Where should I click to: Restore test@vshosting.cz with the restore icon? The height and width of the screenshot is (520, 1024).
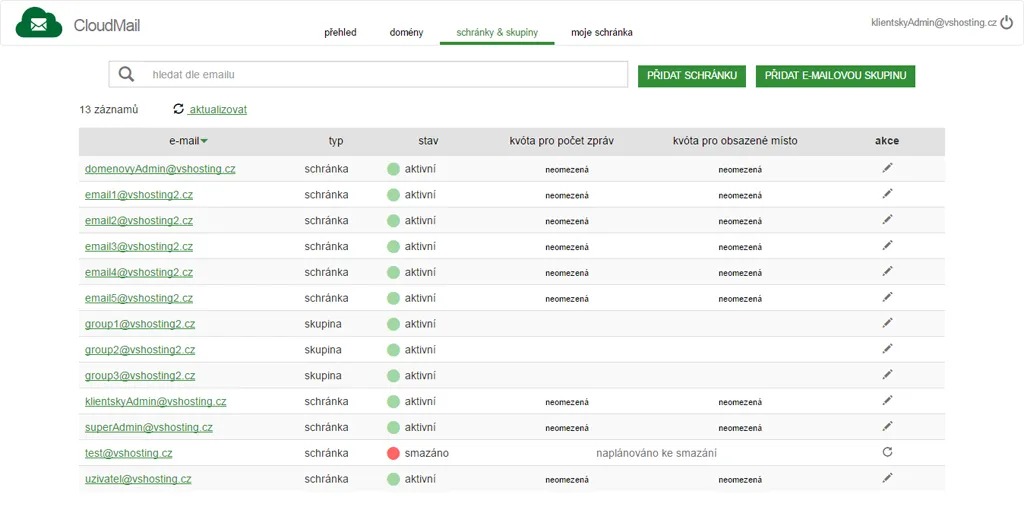[x=887, y=452]
